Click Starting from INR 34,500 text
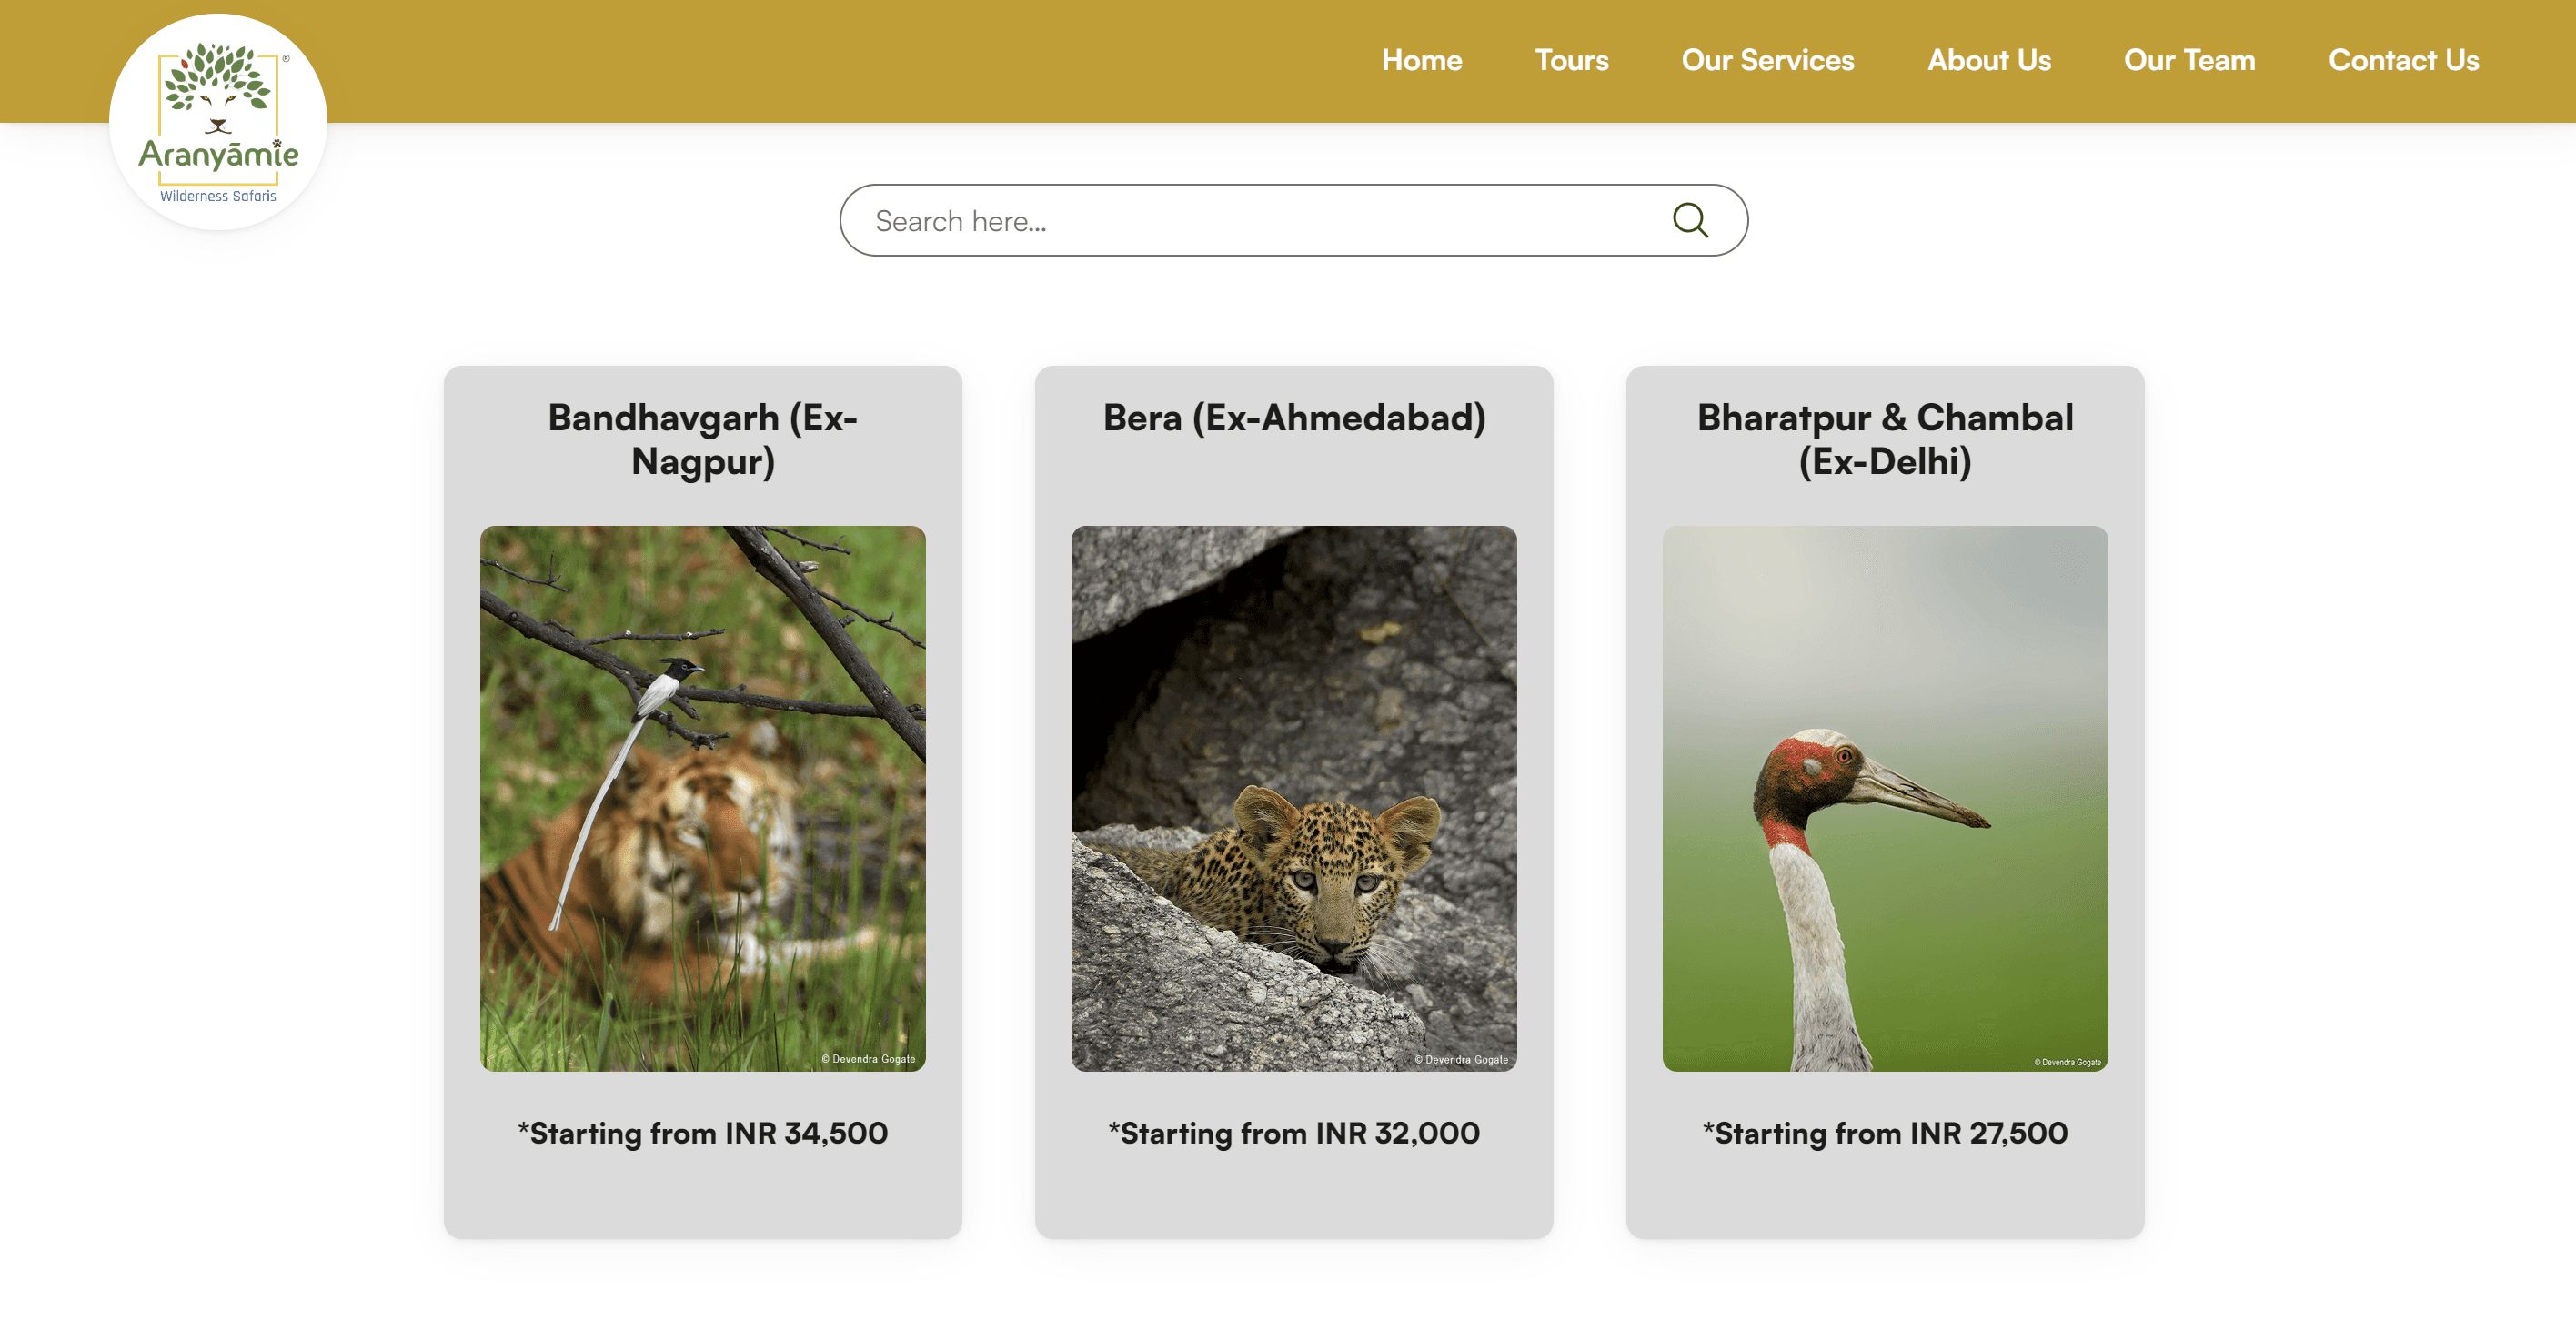The height and width of the screenshot is (1321, 2576). click(x=702, y=1133)
